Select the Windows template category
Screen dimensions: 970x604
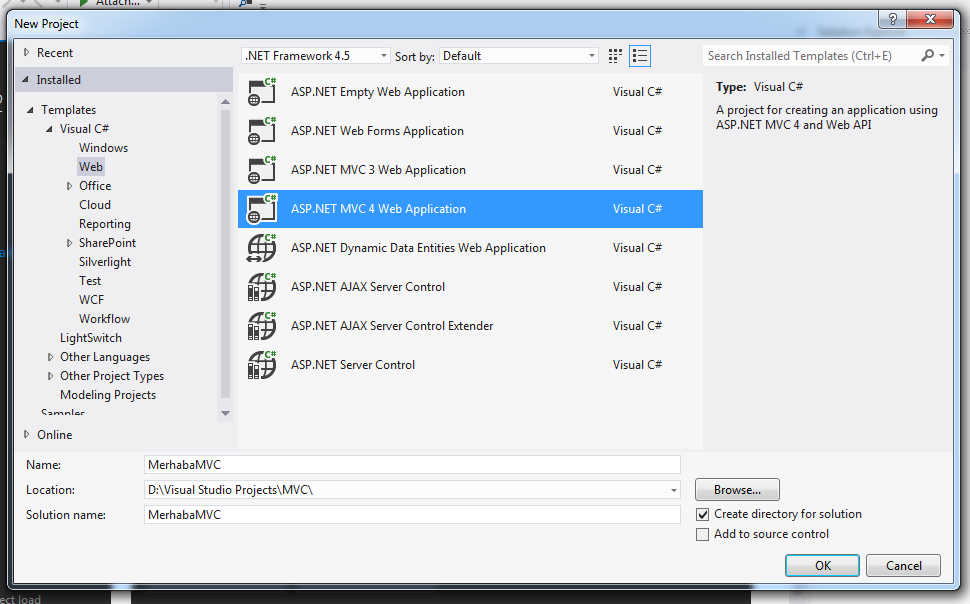[x=103, y=148]
